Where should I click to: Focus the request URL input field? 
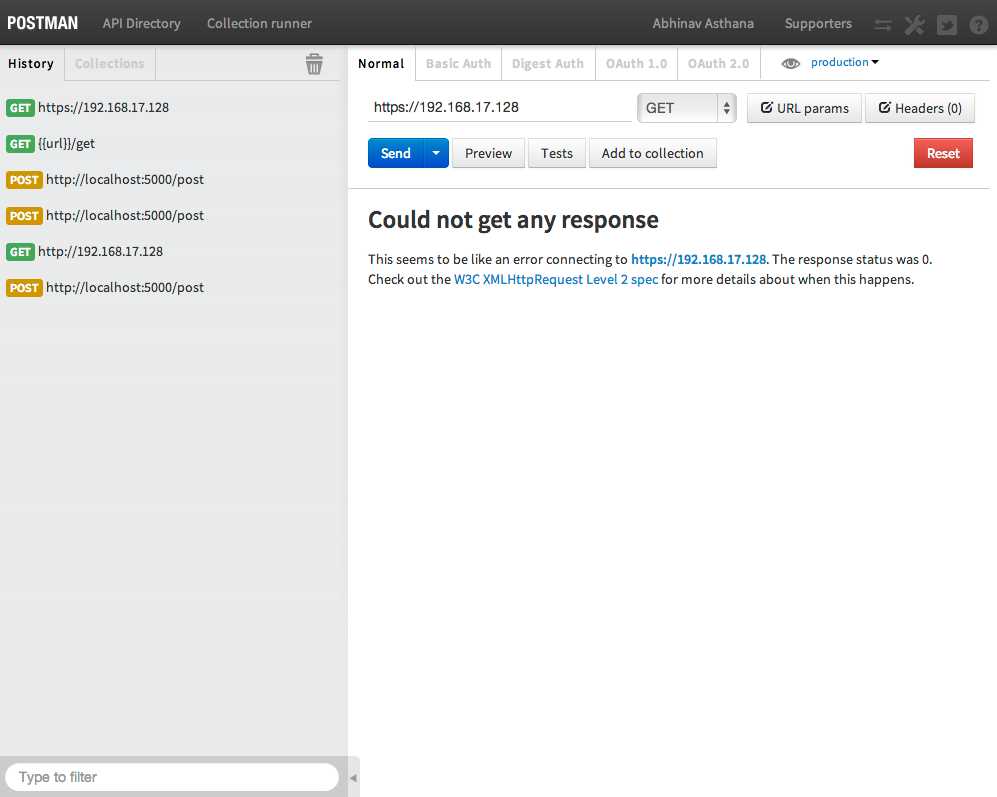(500, 107)
